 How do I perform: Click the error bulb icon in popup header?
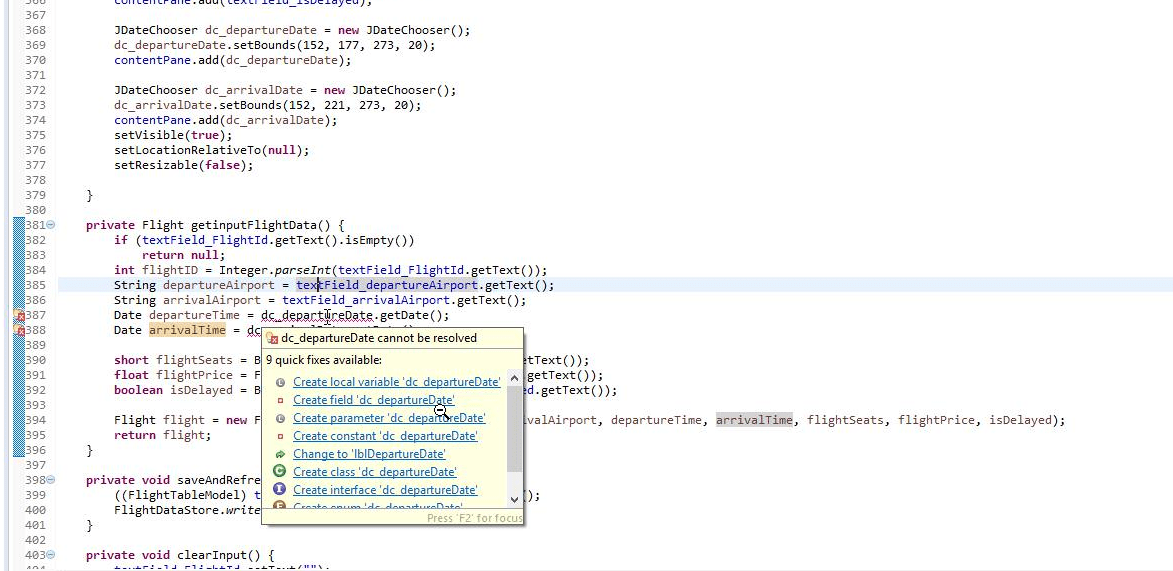(x=272, y=338)
